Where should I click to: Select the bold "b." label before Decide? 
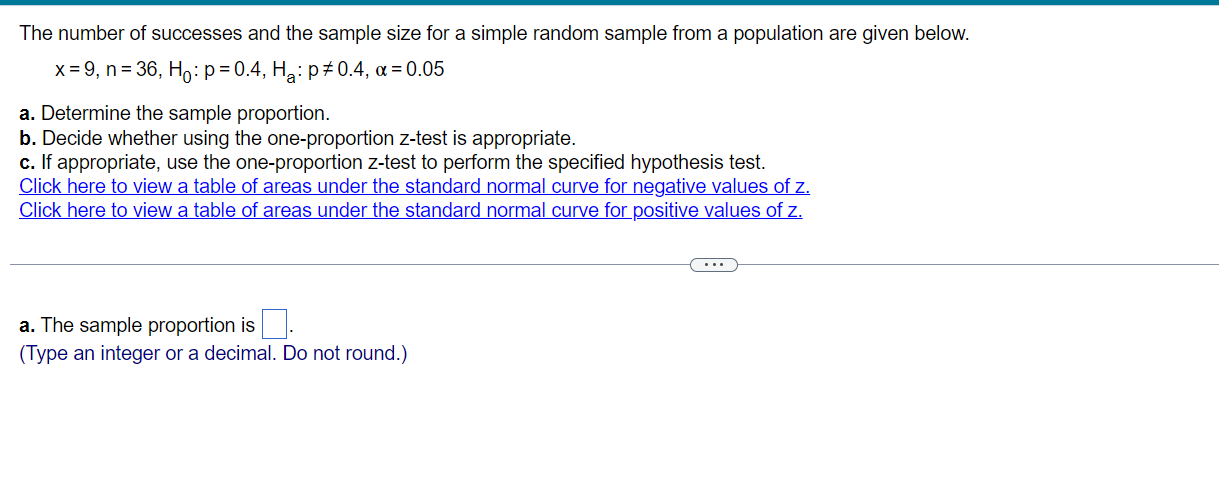[28, 138]
